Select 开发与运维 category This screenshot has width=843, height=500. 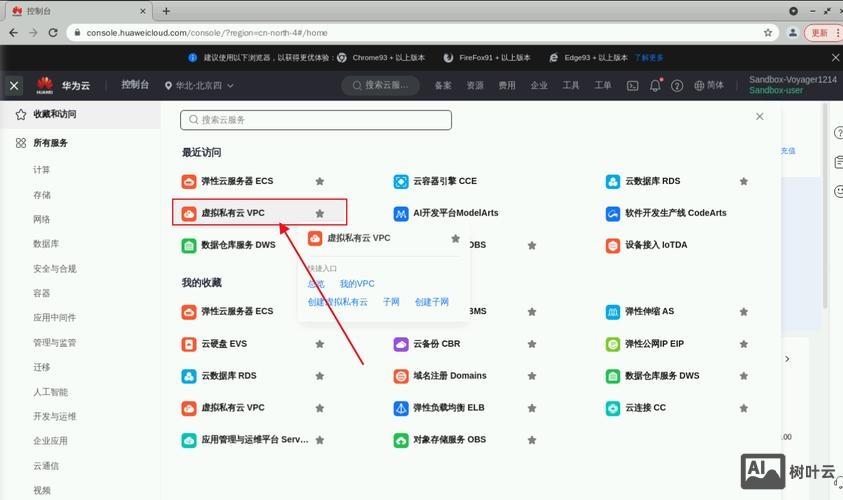(x=55, y=416)
